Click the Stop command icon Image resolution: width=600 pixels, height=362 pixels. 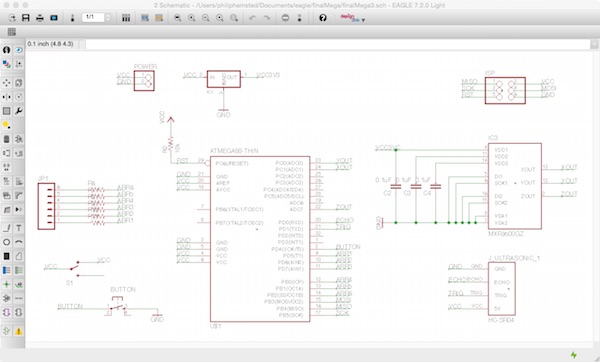click(285, 18)
